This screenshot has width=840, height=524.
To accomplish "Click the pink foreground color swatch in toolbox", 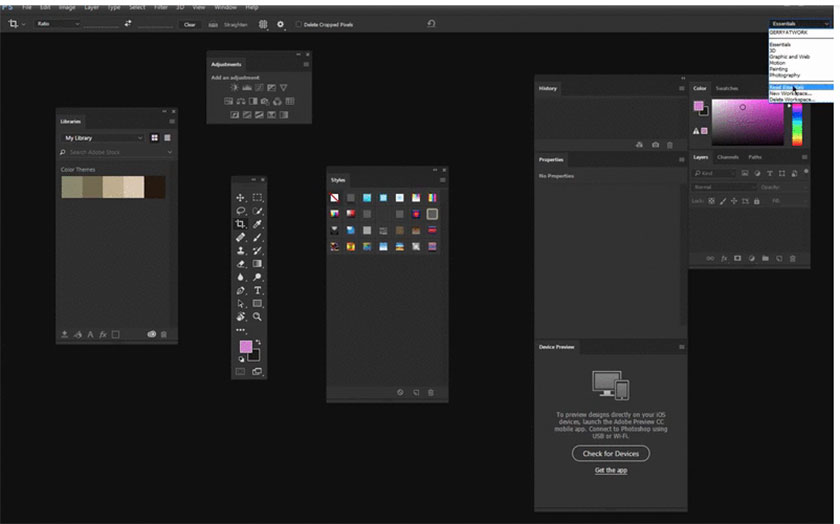I will (245, 346).
